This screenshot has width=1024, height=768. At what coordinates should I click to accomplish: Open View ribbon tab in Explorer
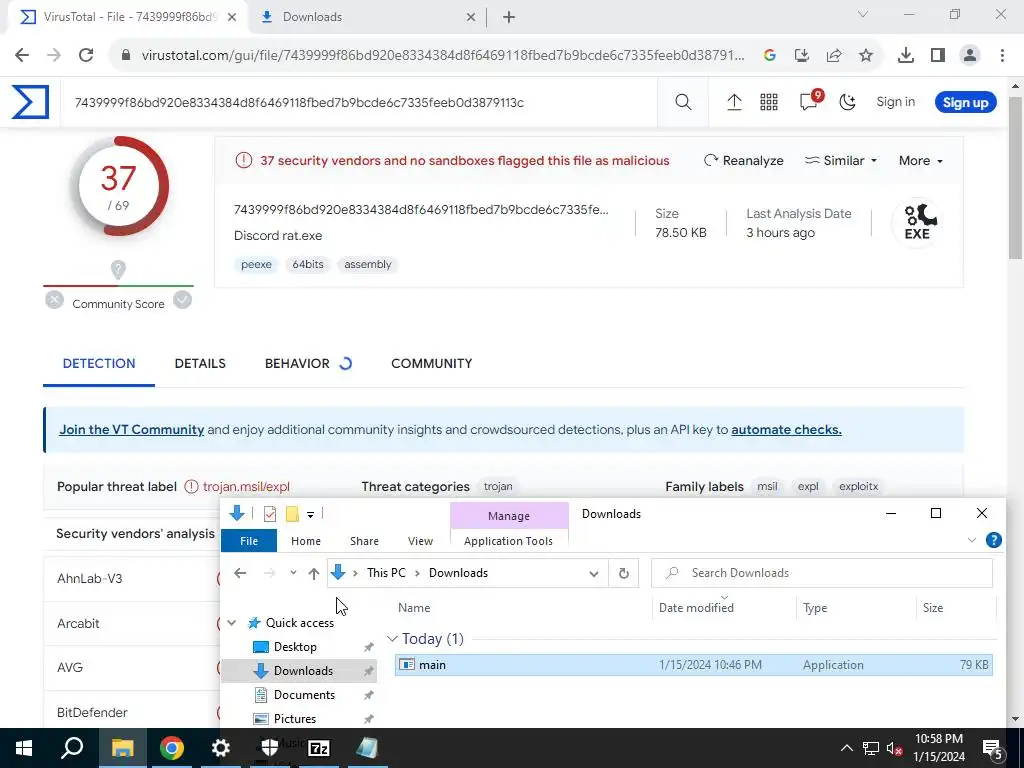pos(420,541)
